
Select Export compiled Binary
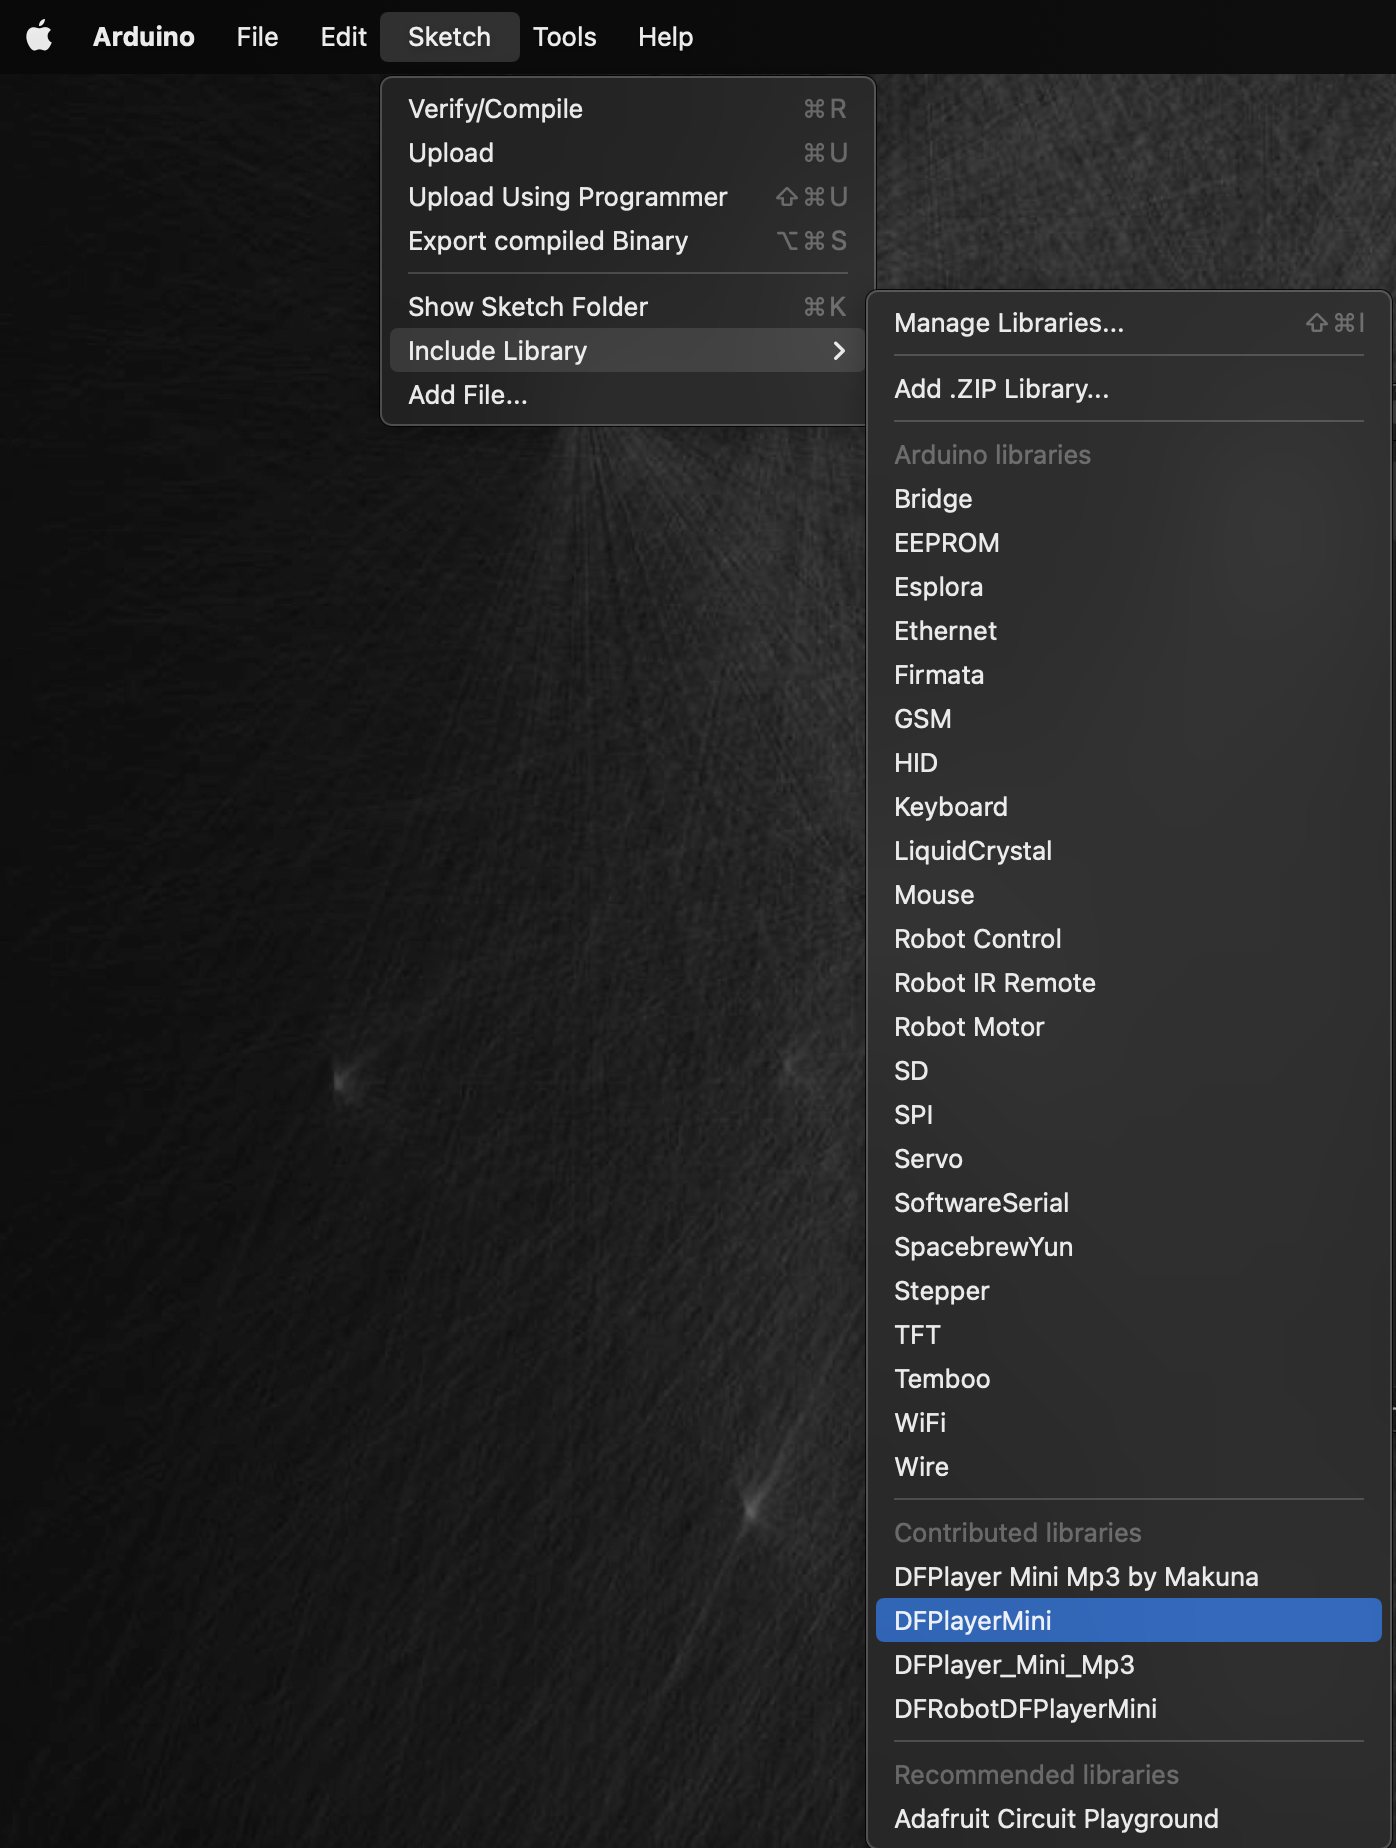pos(627,241)
